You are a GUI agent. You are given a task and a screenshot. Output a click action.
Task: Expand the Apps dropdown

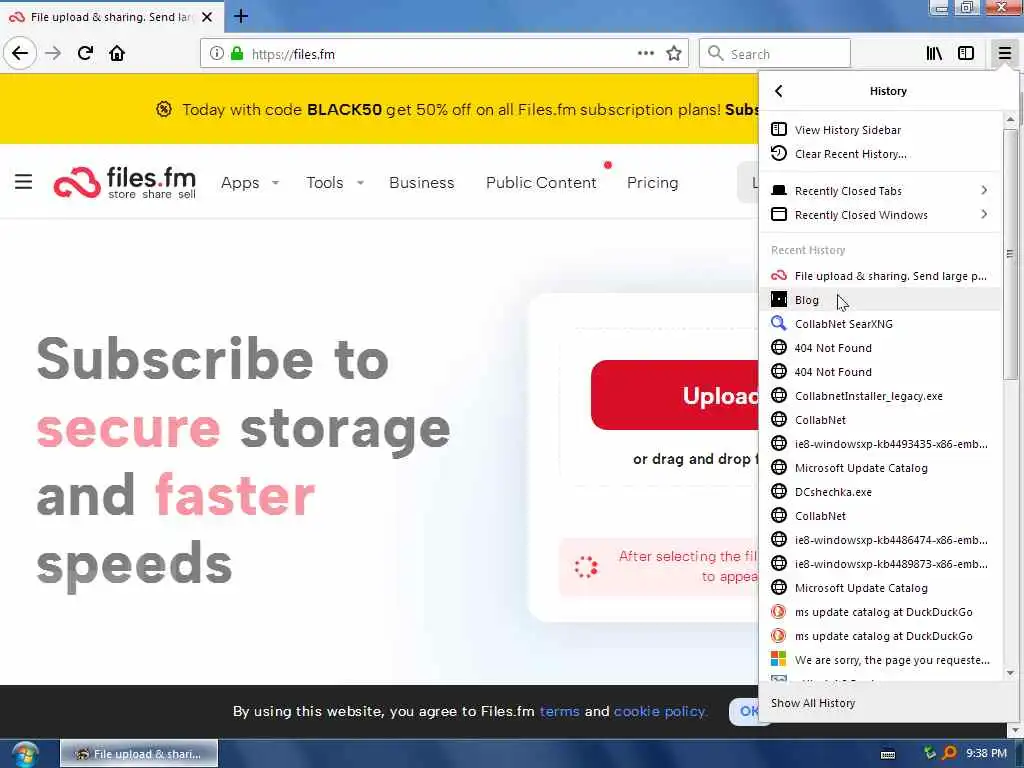click(x=250, y=183)
